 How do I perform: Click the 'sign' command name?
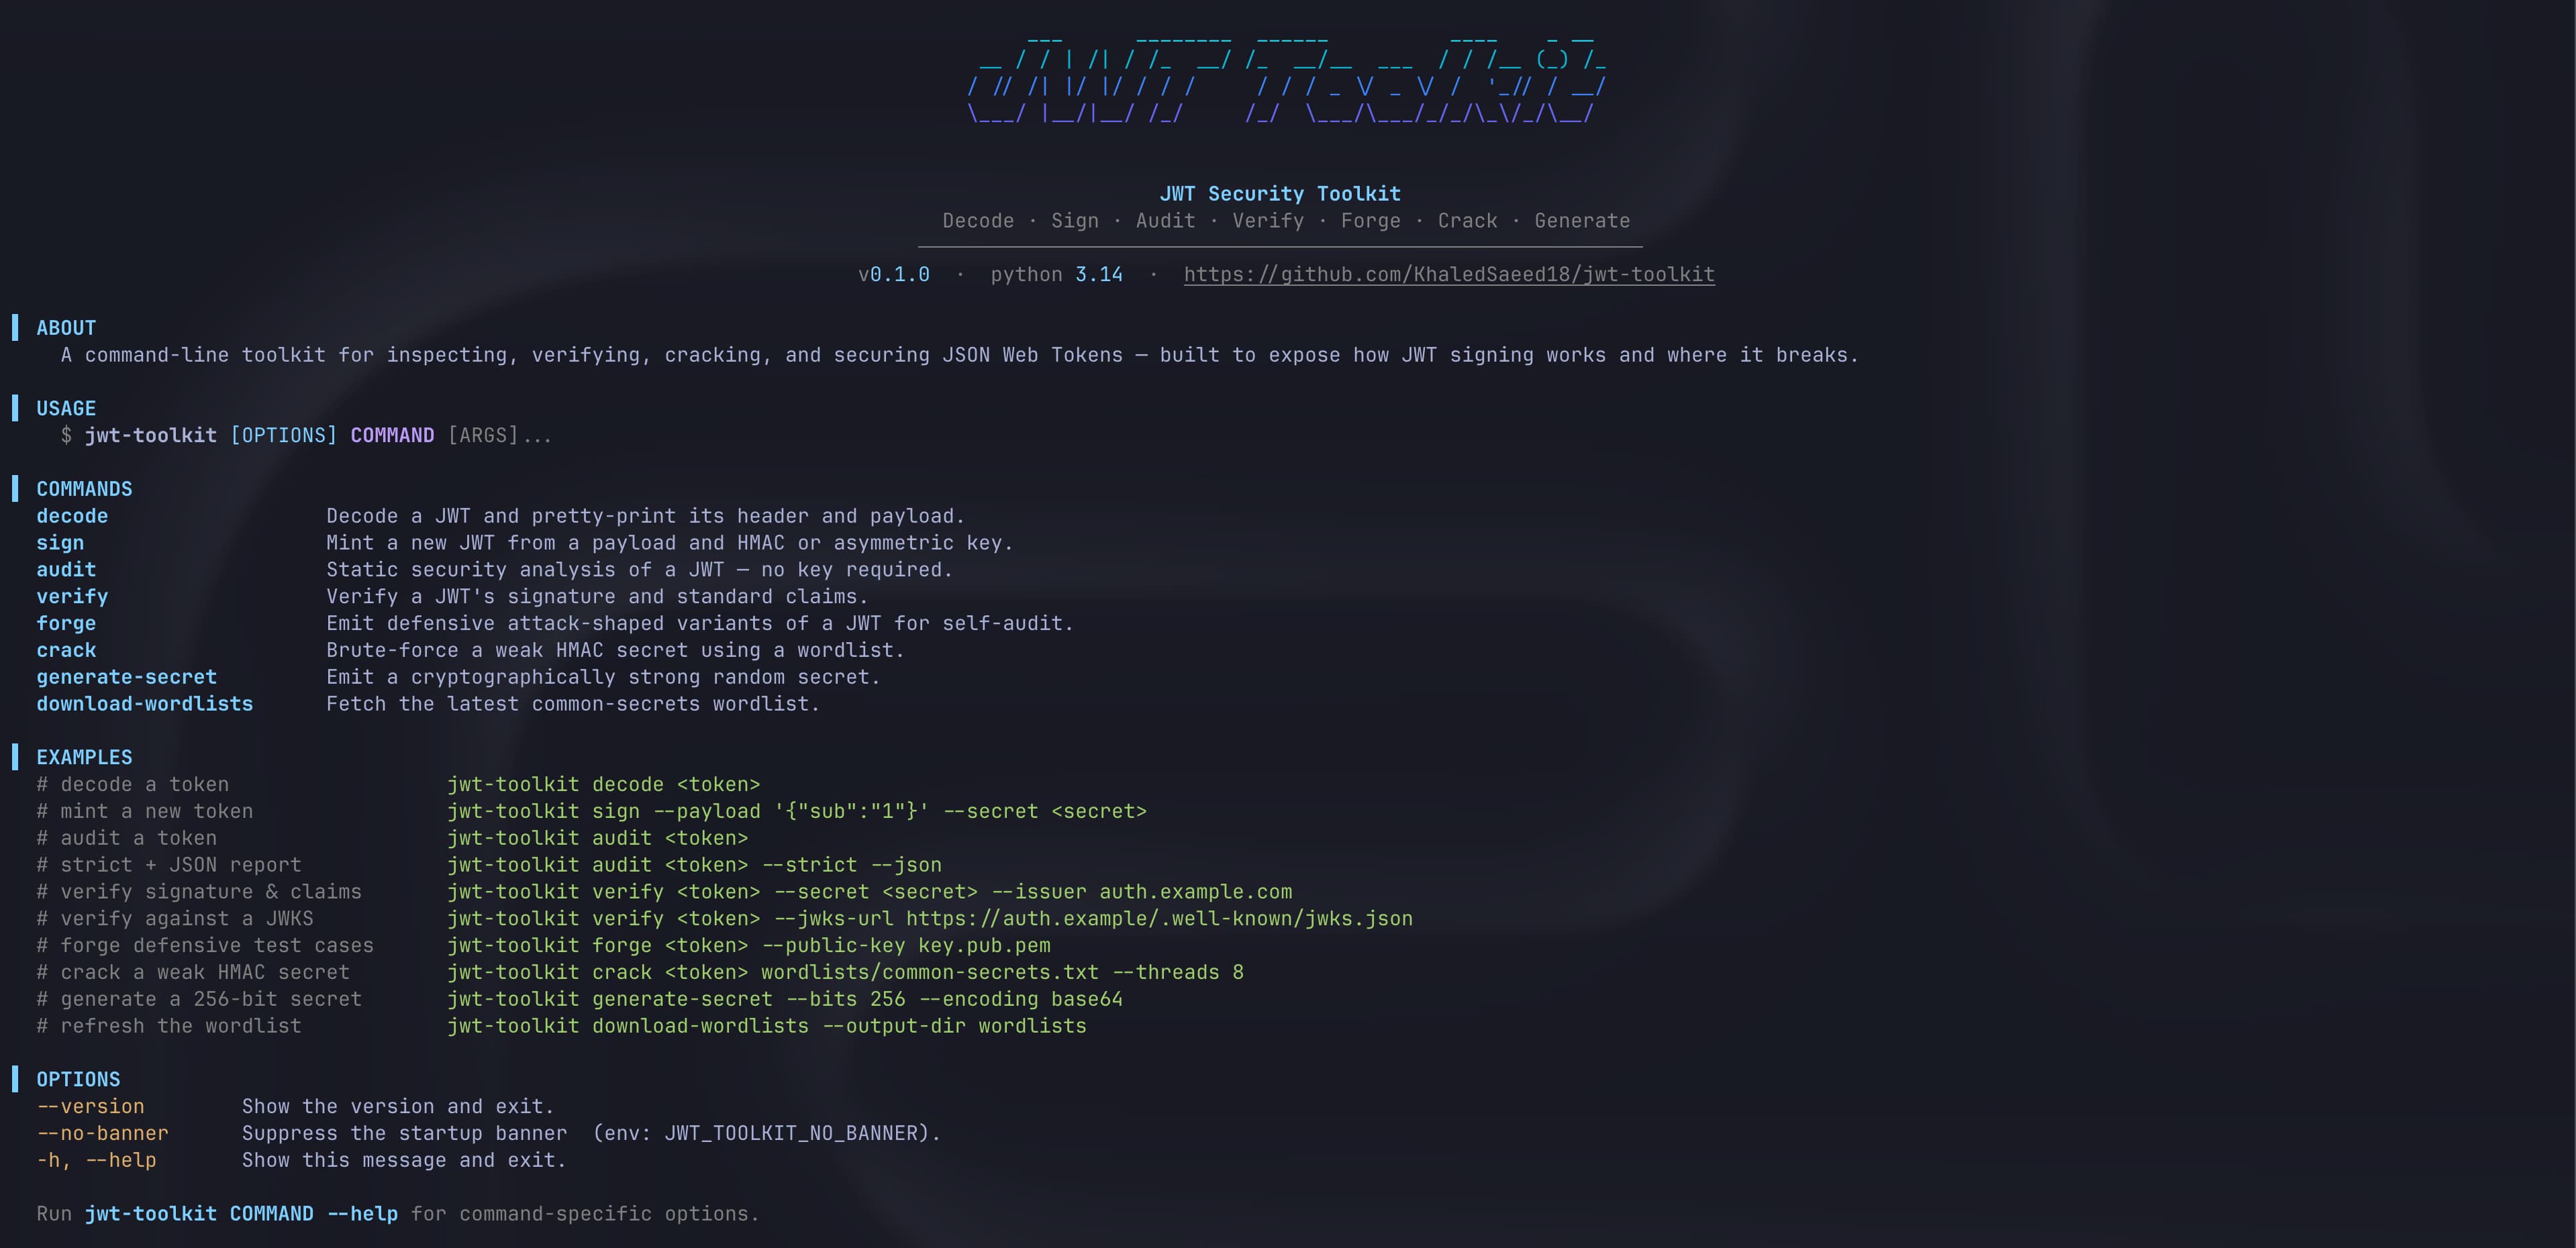click(60, 543)
